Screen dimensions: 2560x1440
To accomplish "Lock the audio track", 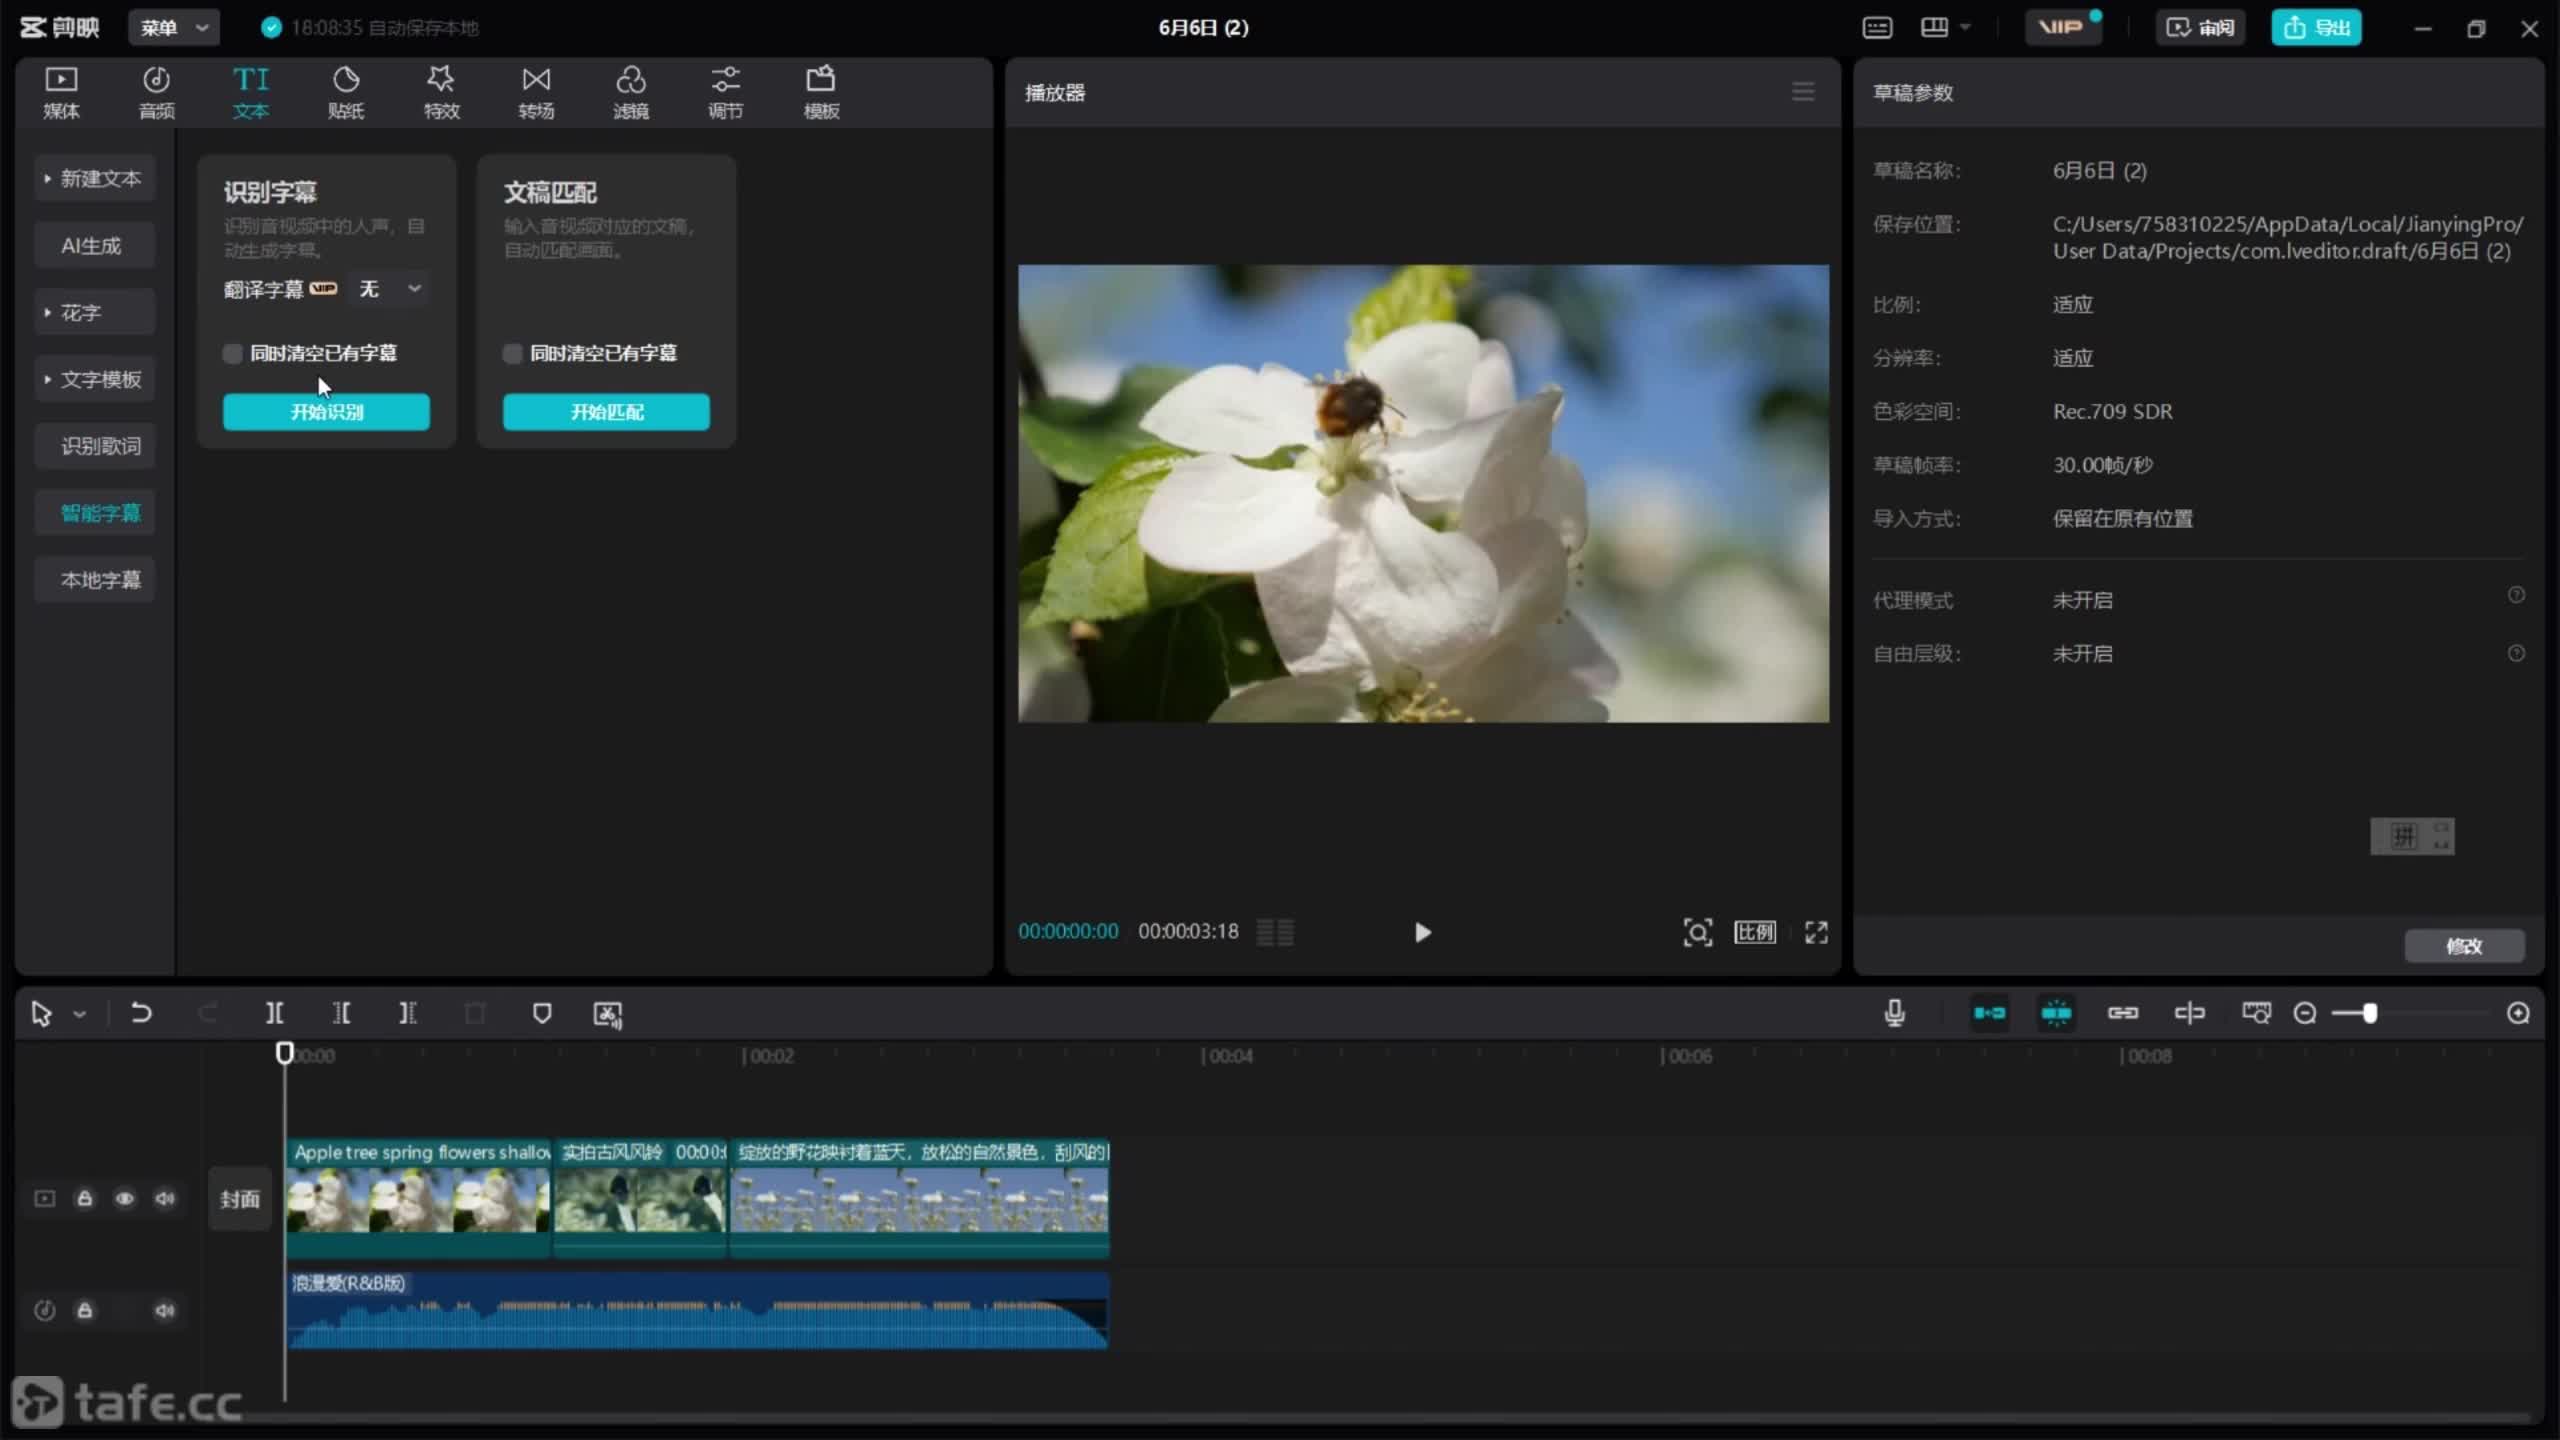I will click(x=85, y=1310).
